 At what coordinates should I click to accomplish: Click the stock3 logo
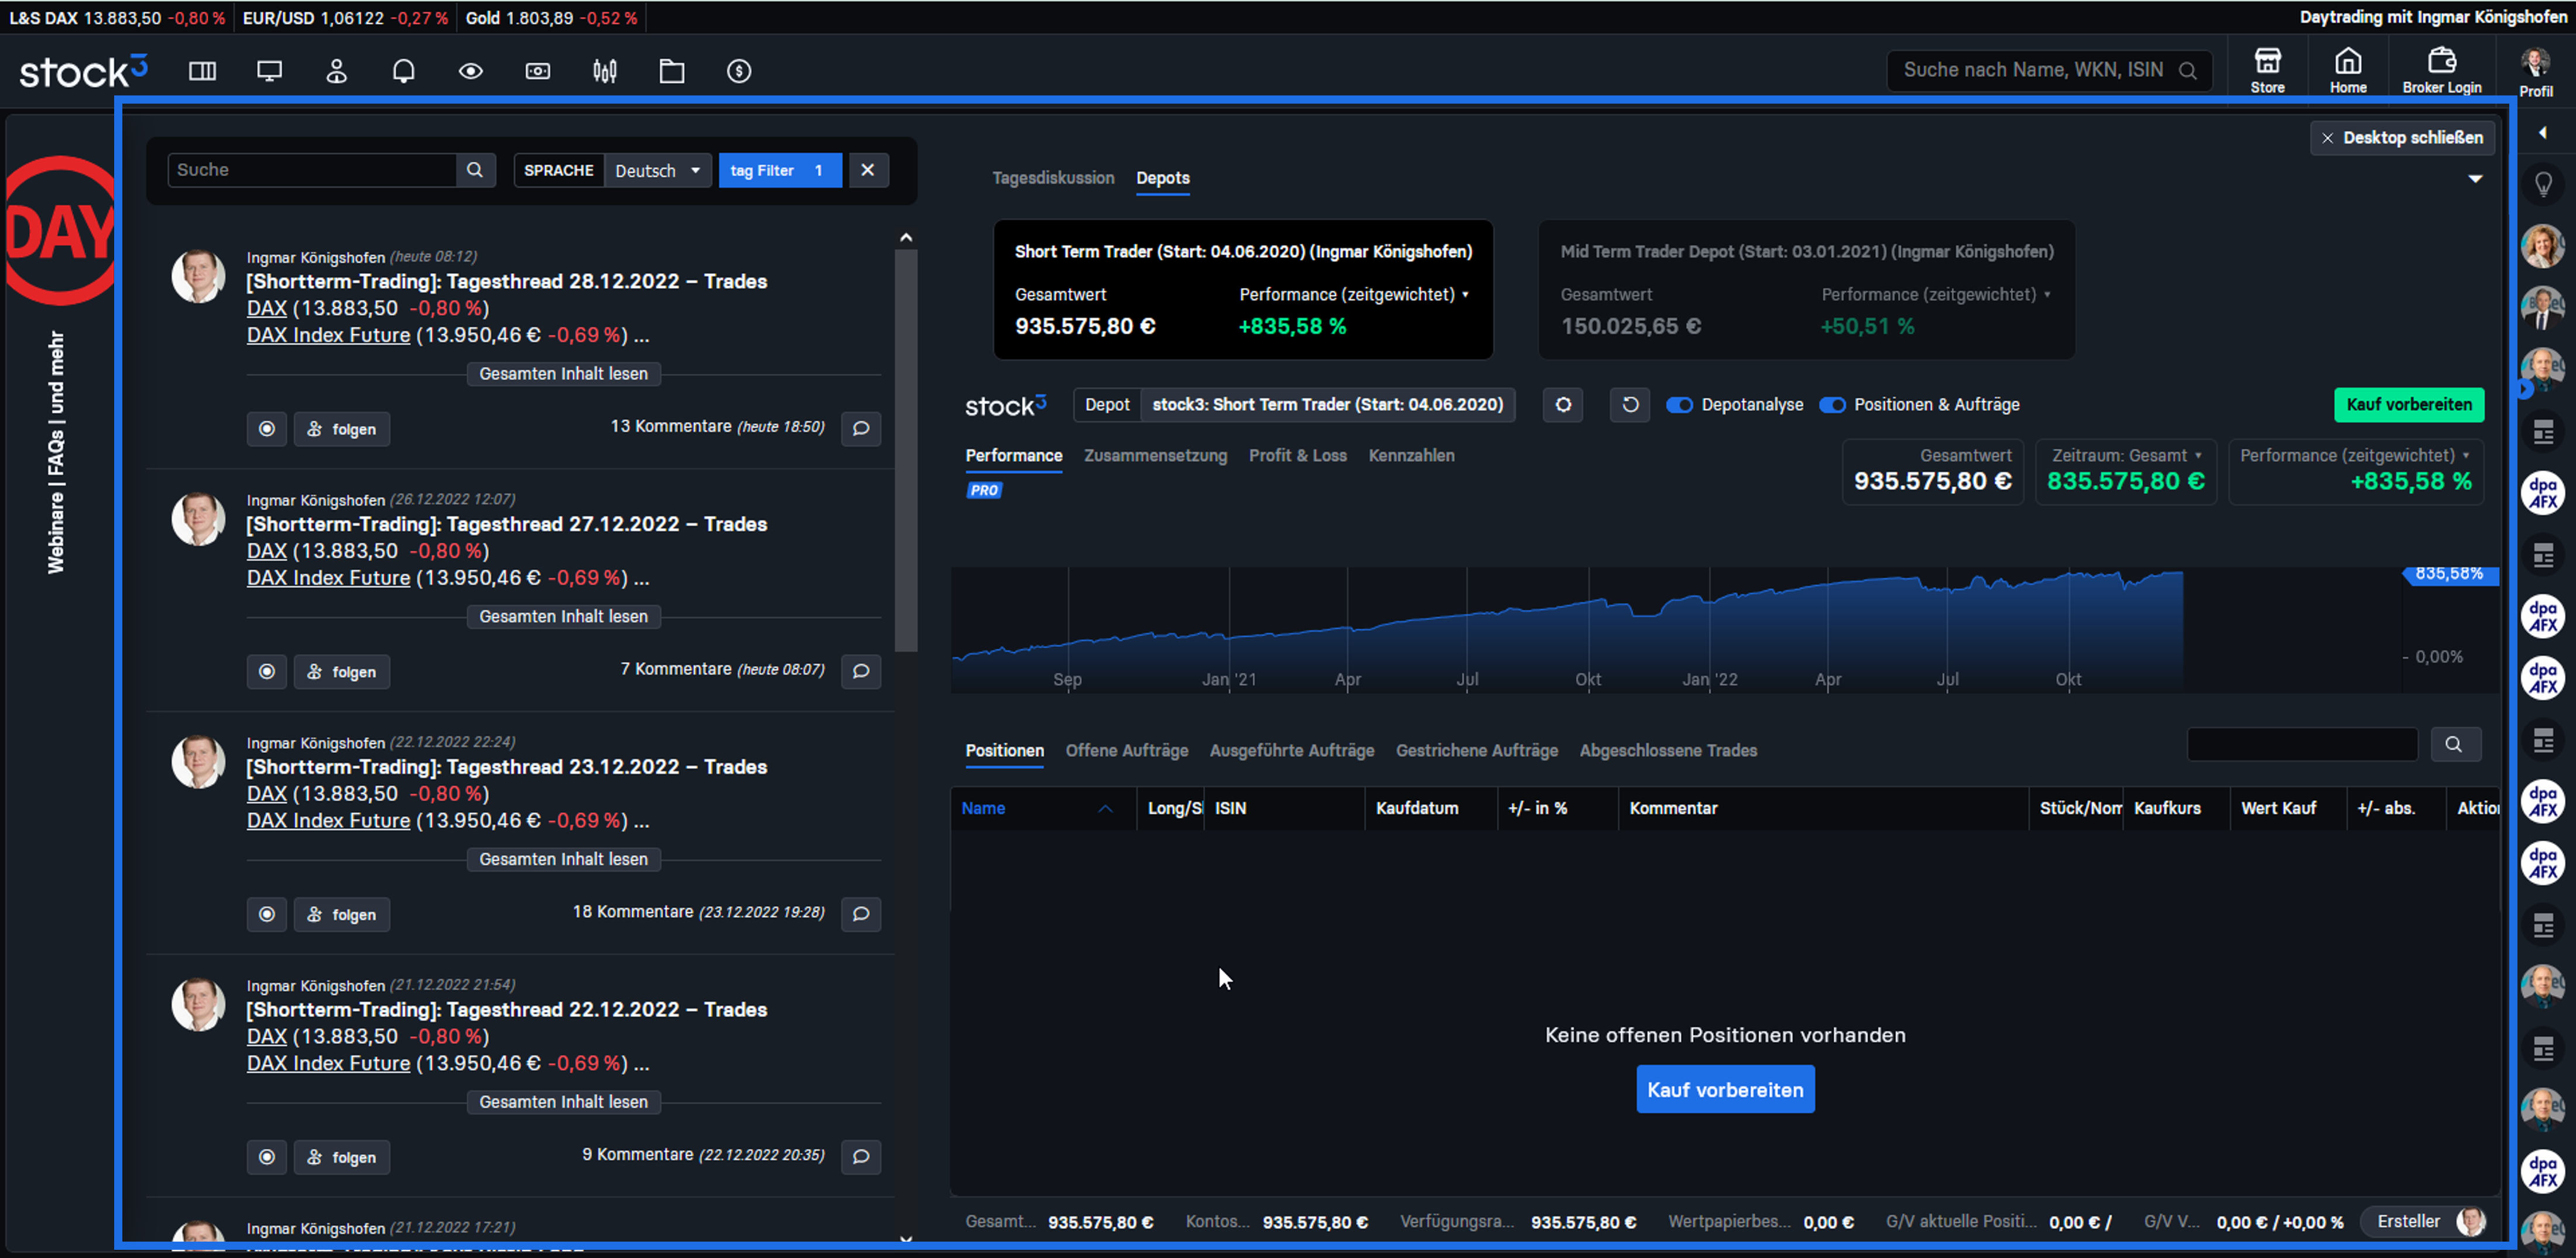click(x=83, y=71)
